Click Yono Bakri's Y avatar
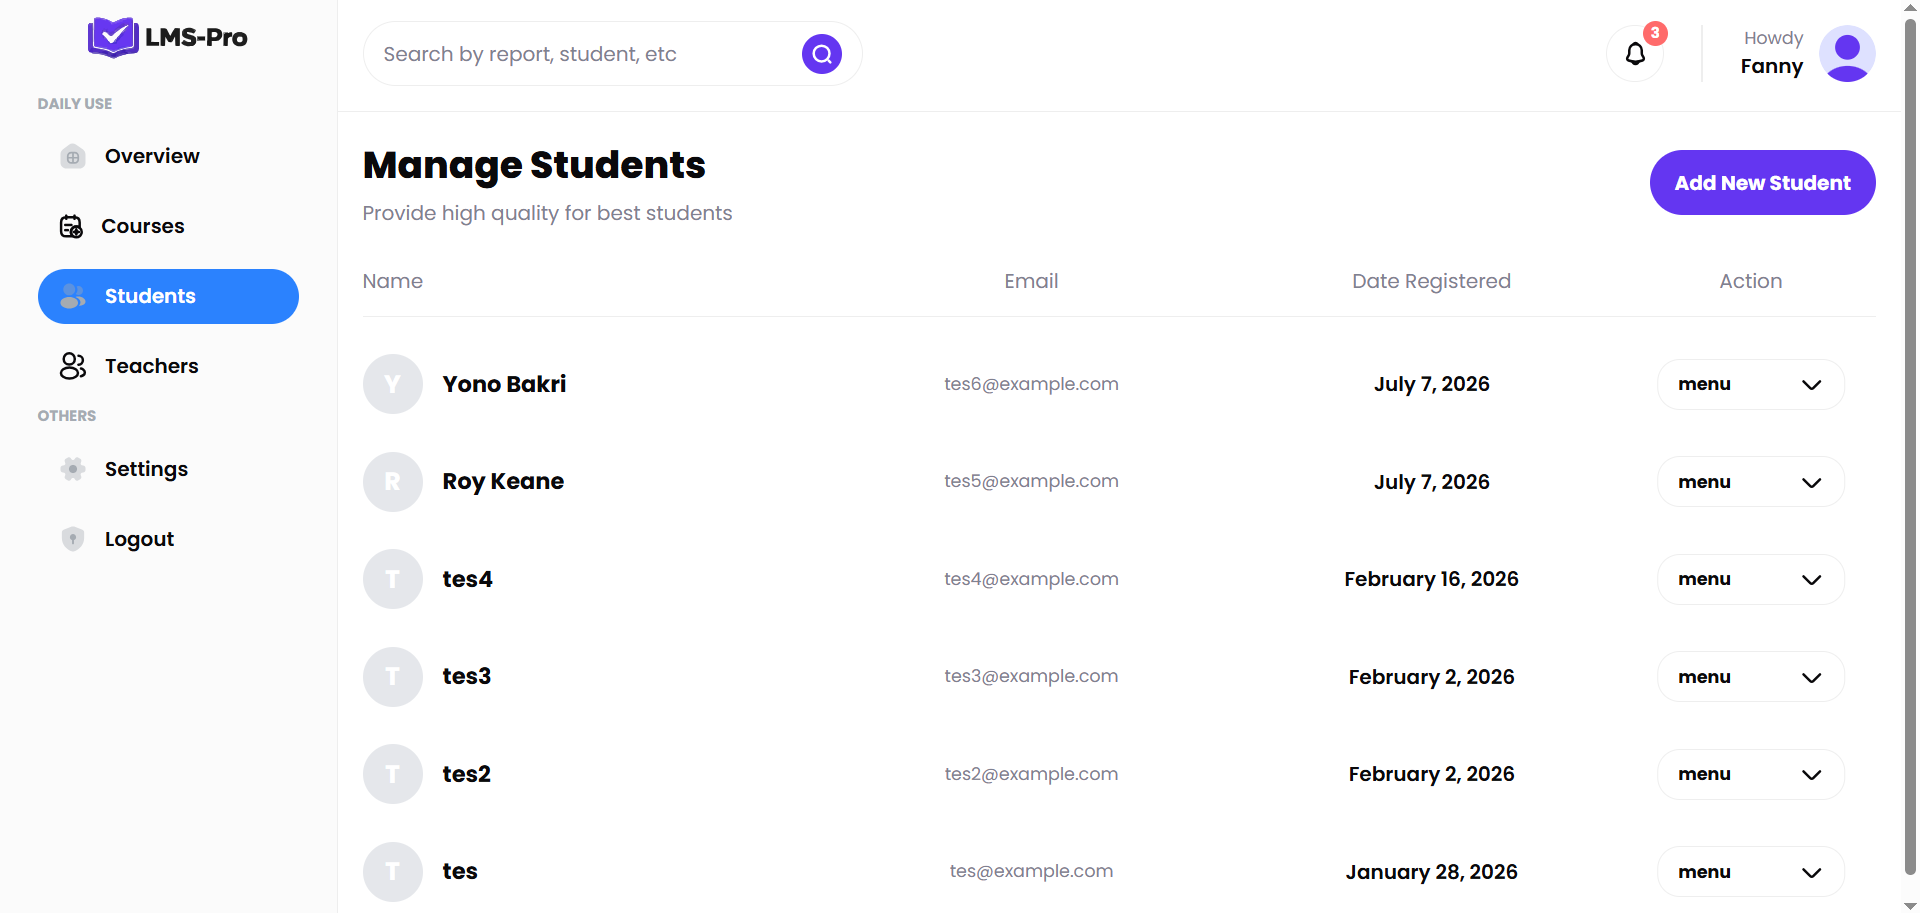Viewport: 1920px width, 913px height. [x=393, y=384]
